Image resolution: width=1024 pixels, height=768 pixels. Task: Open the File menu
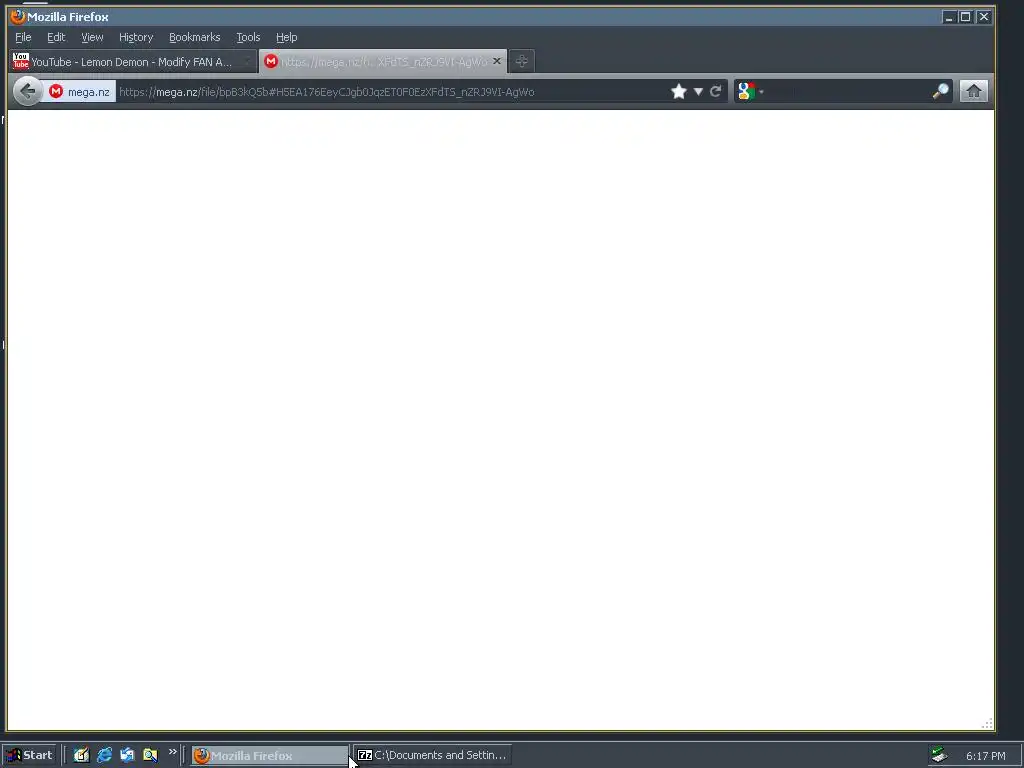pyautogui.click(x=23, y=37)
